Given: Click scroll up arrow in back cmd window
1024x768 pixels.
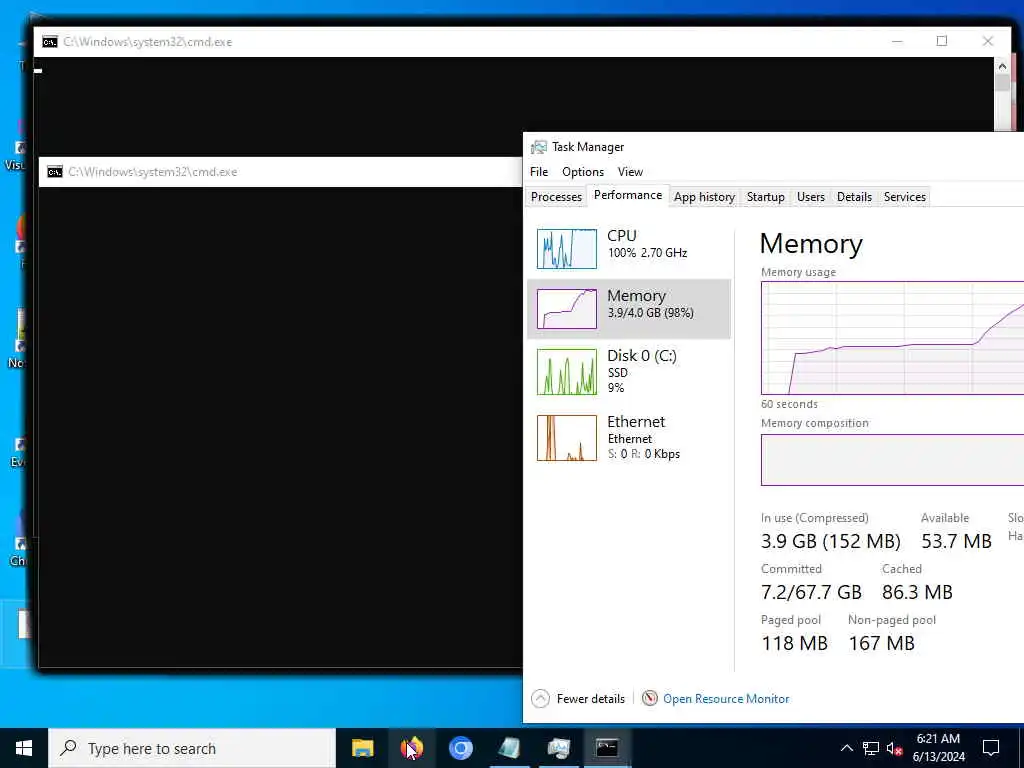Looking at the screenshot, I should [x=1002, y=66].
